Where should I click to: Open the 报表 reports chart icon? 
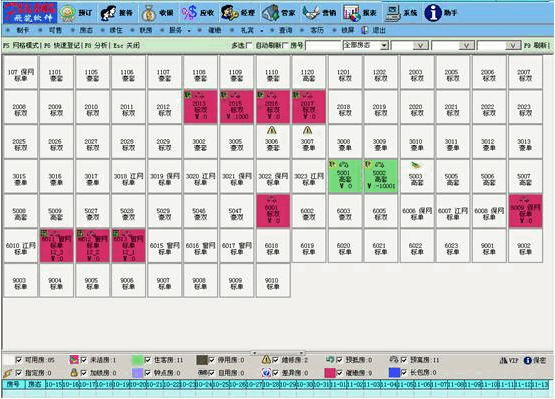pos(351,13)
